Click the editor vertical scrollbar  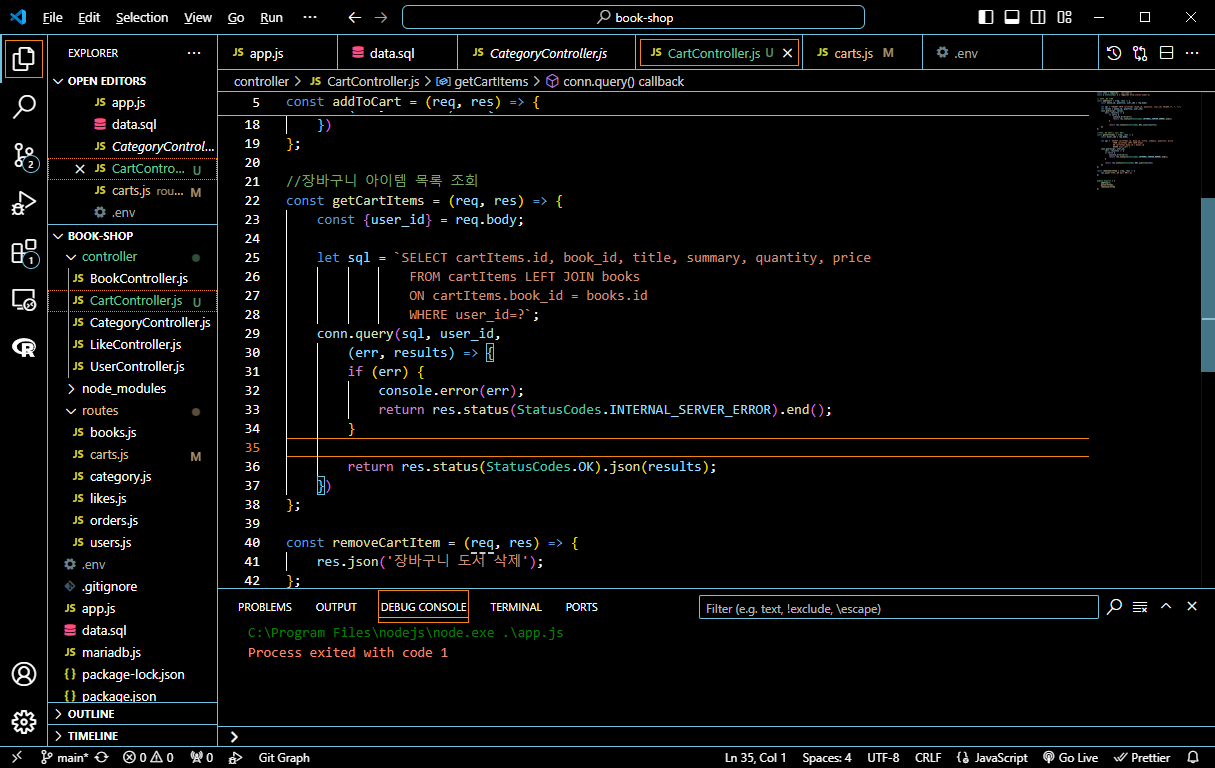click(1208, 285)
